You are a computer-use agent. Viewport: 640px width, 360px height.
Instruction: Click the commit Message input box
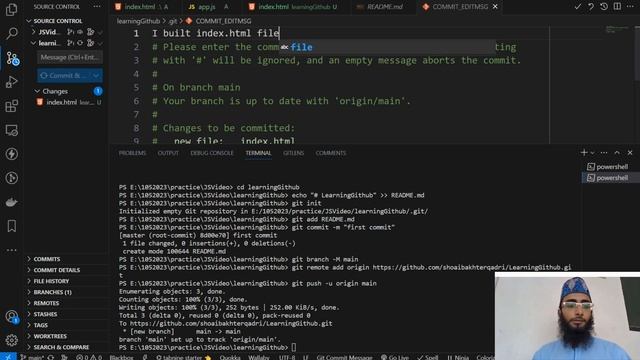70,58
